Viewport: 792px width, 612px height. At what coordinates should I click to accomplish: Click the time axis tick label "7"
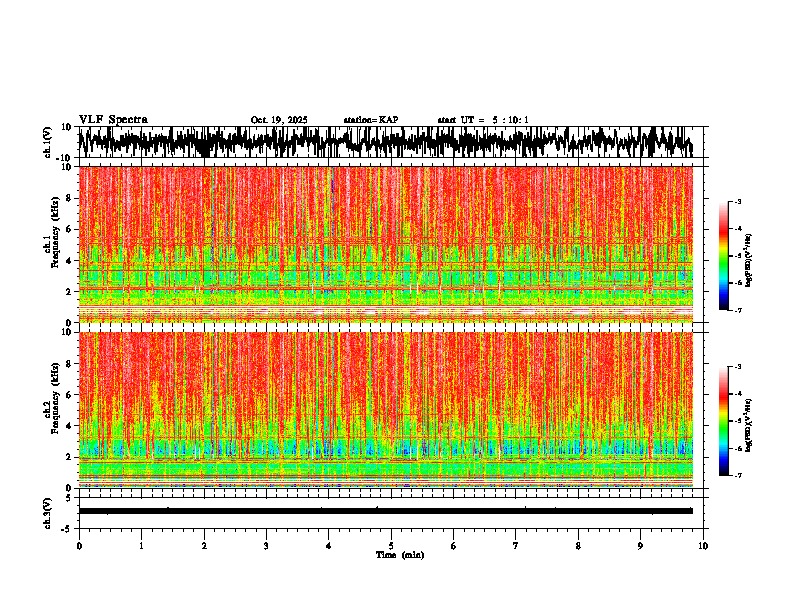pyautogui.click(x=516, y=546)
